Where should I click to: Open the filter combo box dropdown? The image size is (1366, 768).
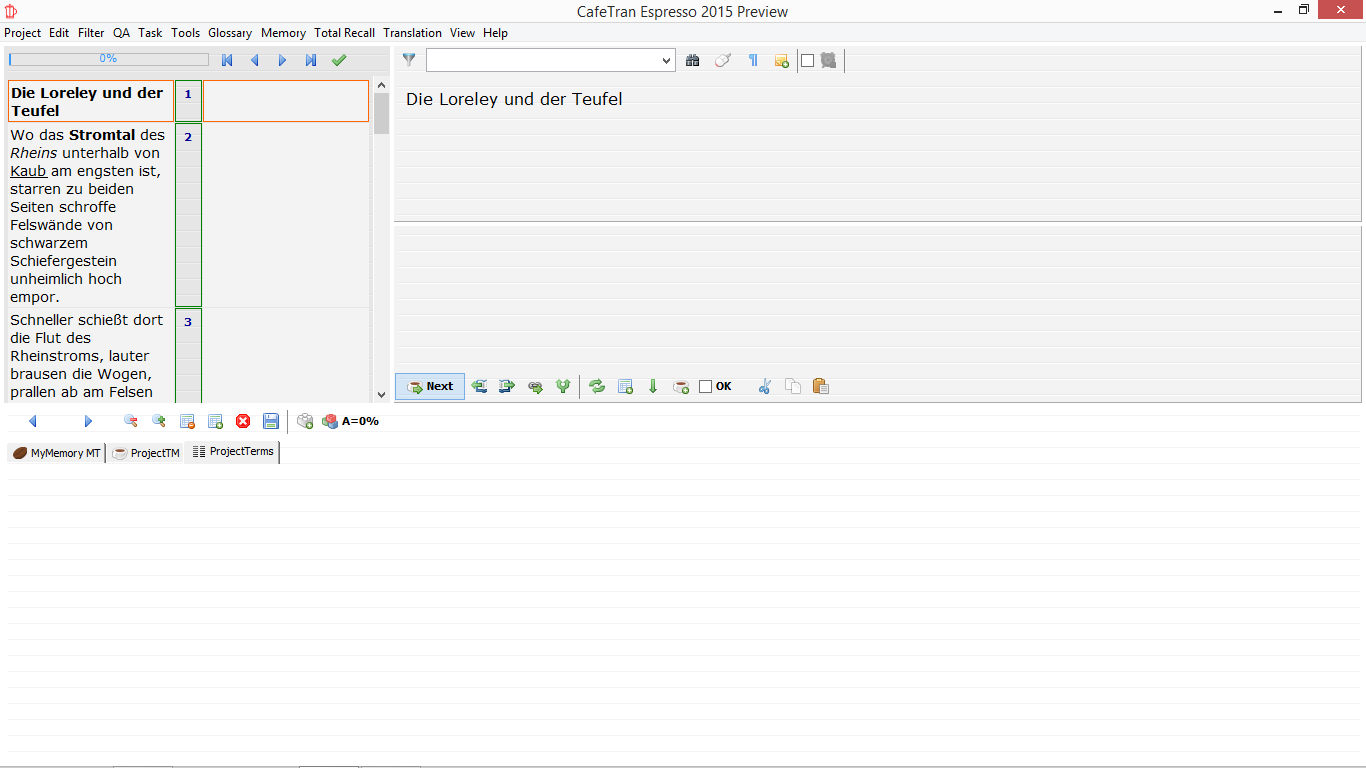[x=667, y=61]
